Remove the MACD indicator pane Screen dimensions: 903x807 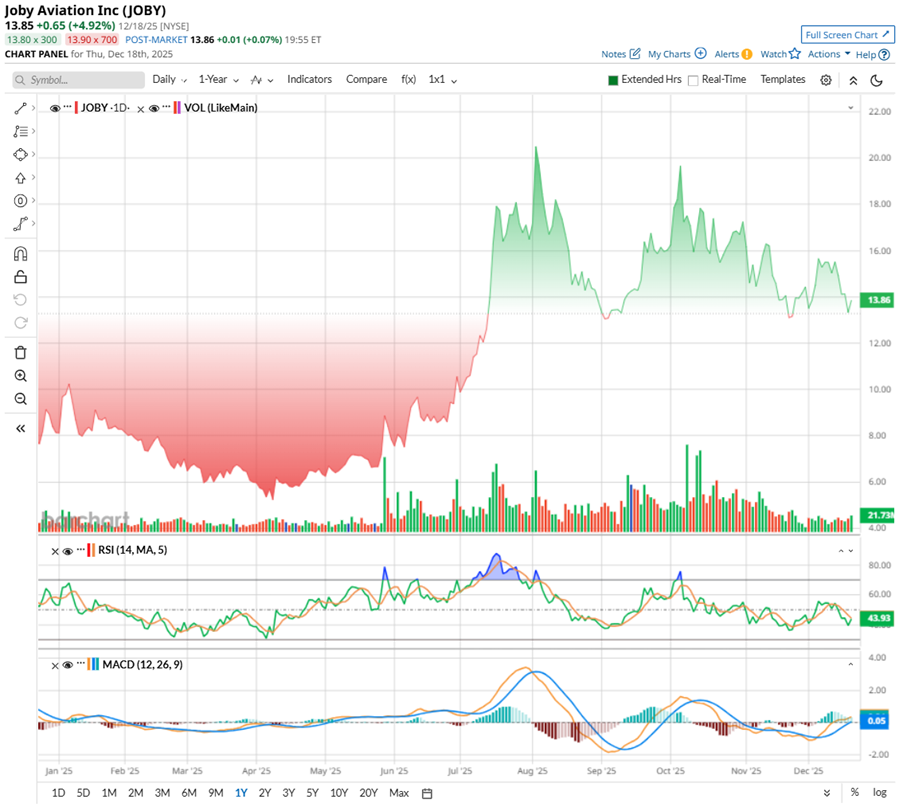(55, 665)
